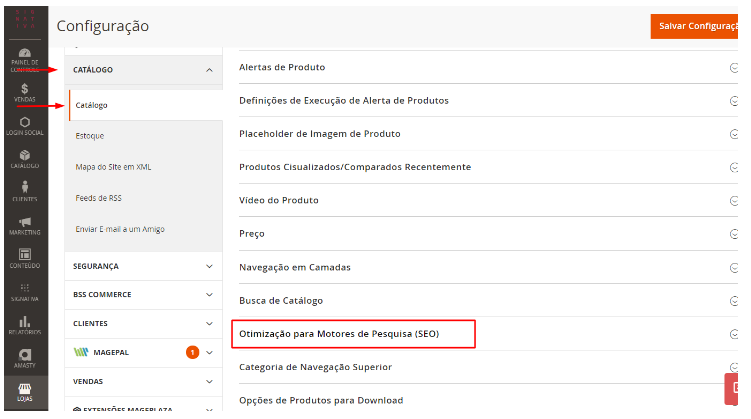Screen dimensions: 751x419
Task: Open the Relatórios bar chart icon
Action: pos(24,326)
